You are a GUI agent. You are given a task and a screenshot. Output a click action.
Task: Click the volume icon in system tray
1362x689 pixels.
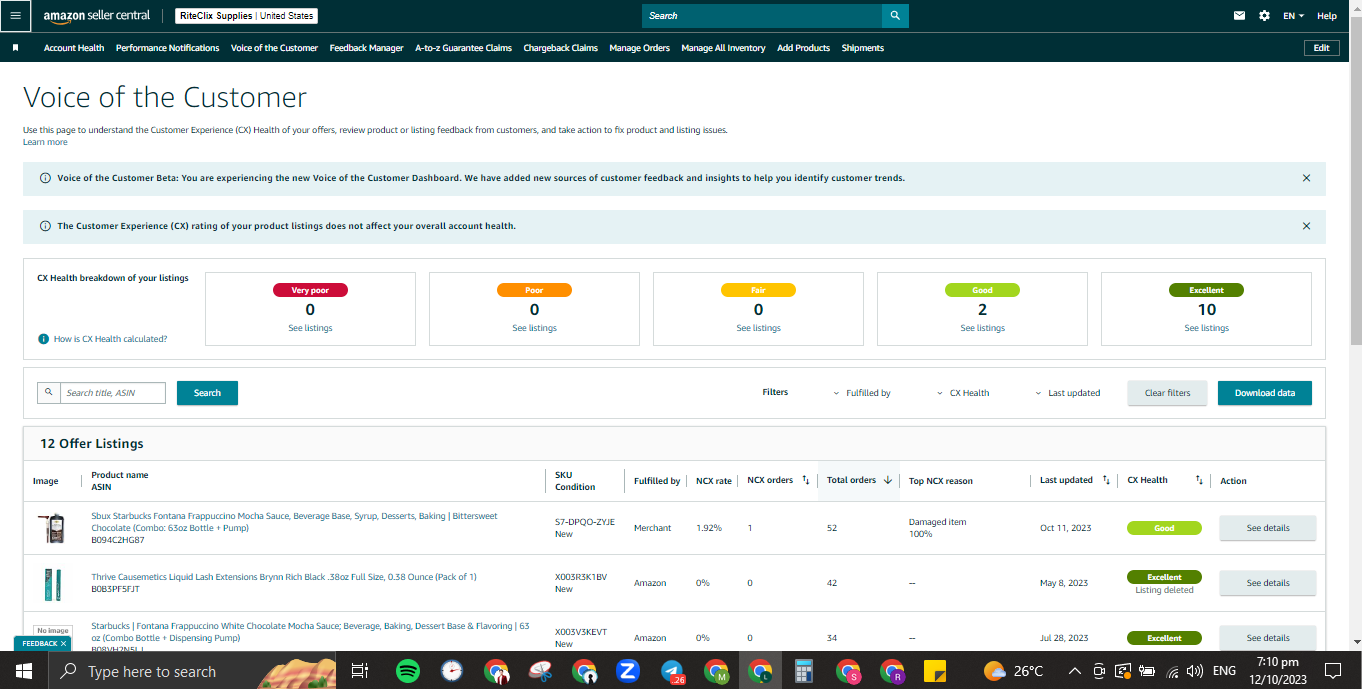point(1194,671)
